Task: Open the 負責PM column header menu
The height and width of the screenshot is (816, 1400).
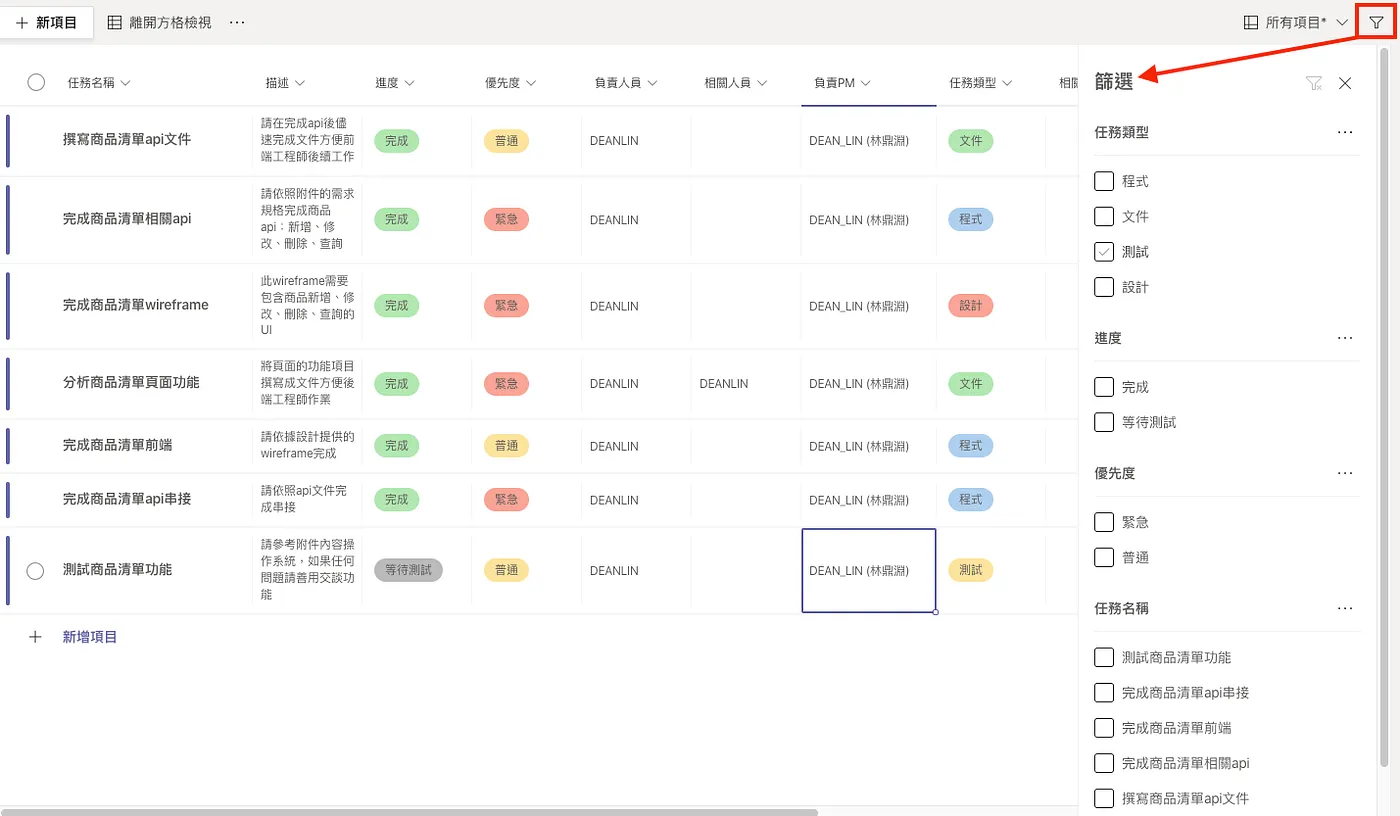Action: 842,83
